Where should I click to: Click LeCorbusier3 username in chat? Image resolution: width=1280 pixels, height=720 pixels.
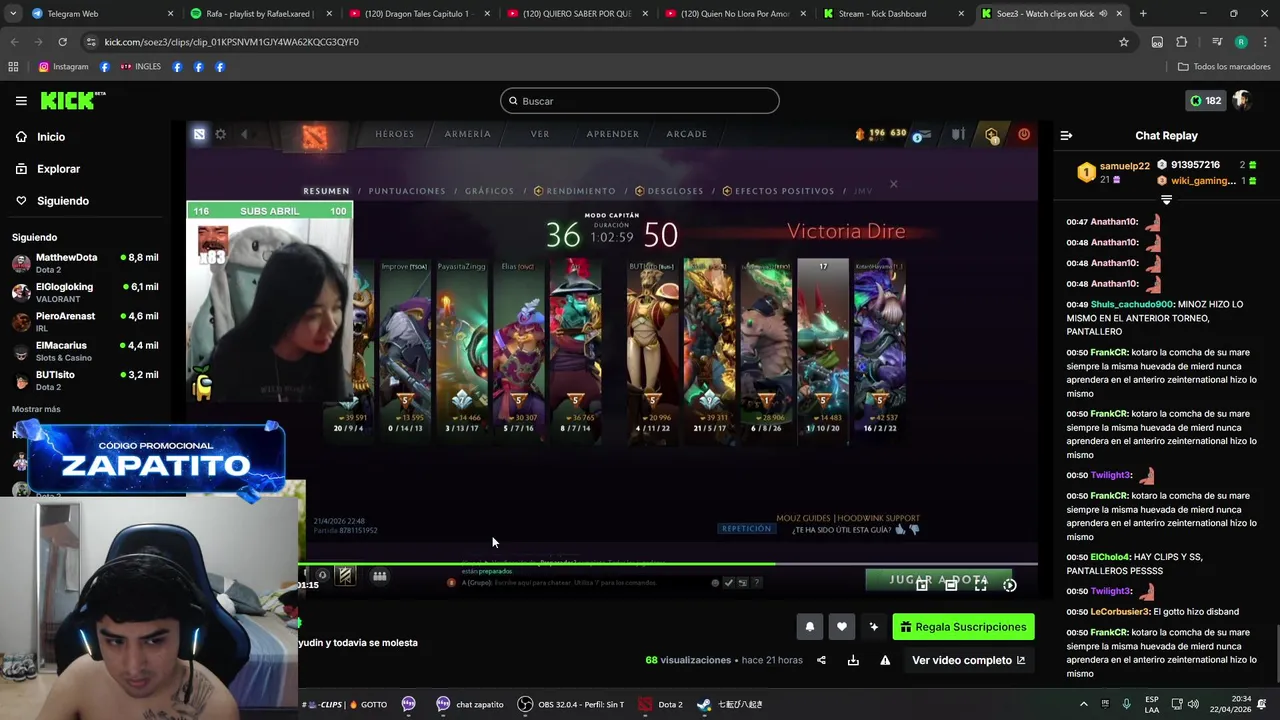pos(1120,611)
